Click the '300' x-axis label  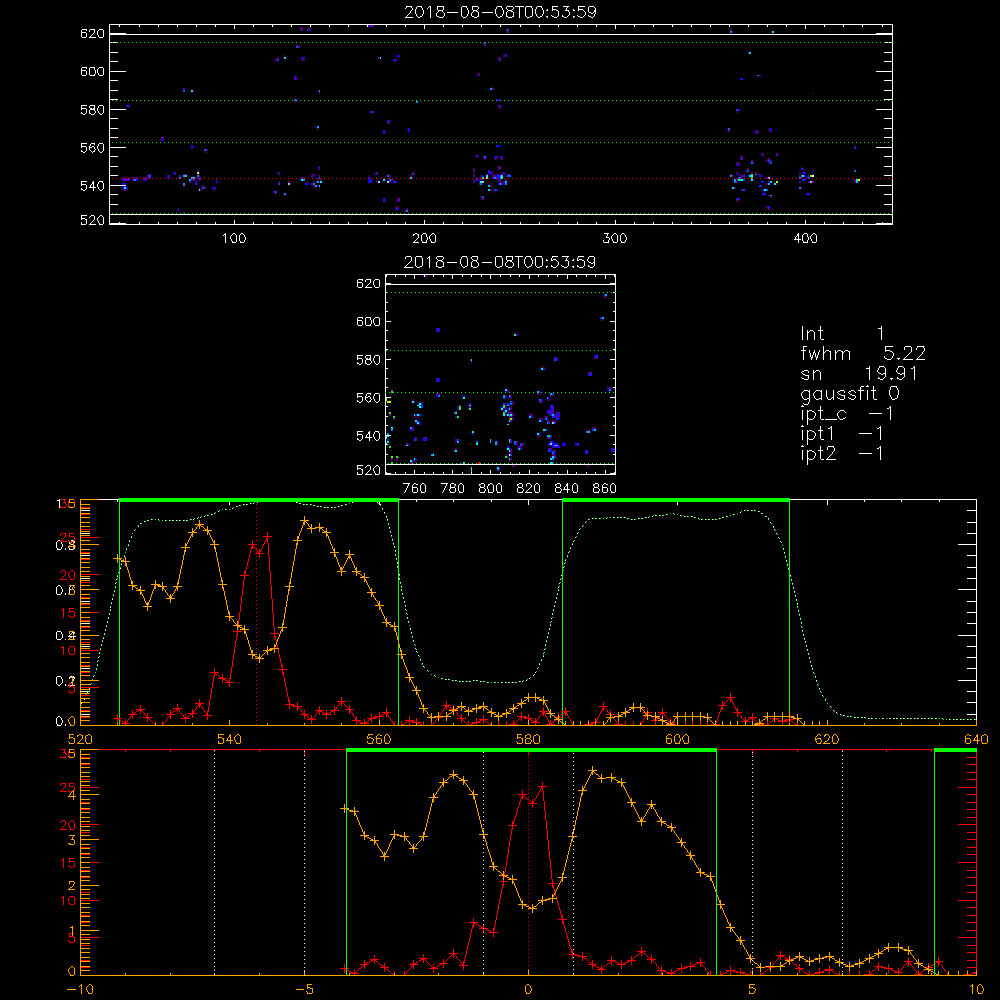615,239
